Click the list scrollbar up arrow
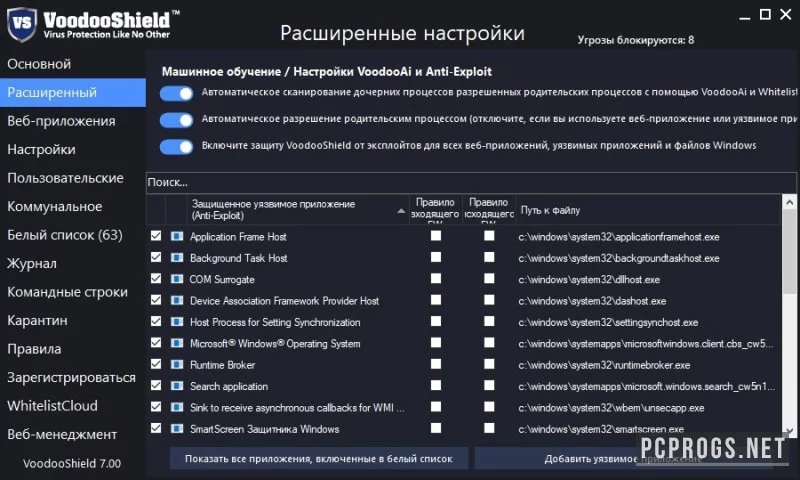The width and height of the screenshot is (800, 480). (x=789, y=202)
